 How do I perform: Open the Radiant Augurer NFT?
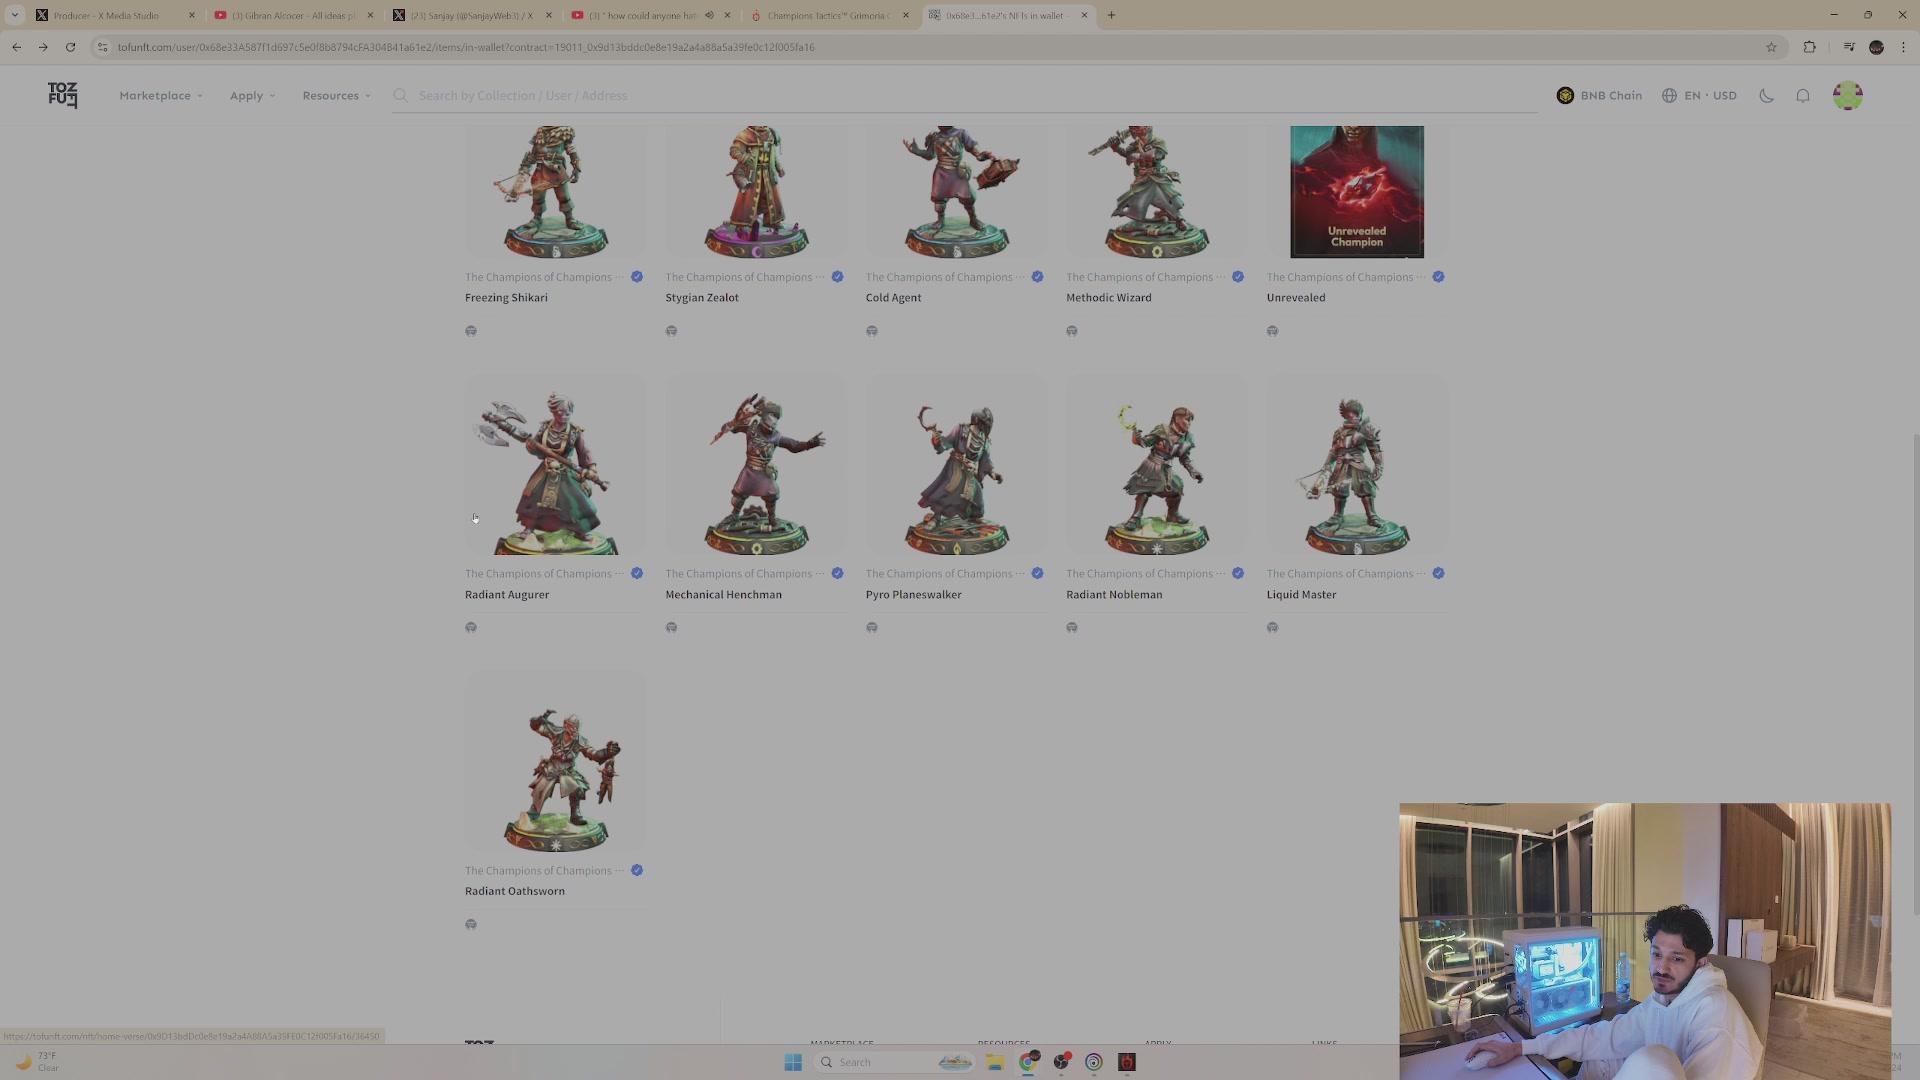(x=555, y=465)
